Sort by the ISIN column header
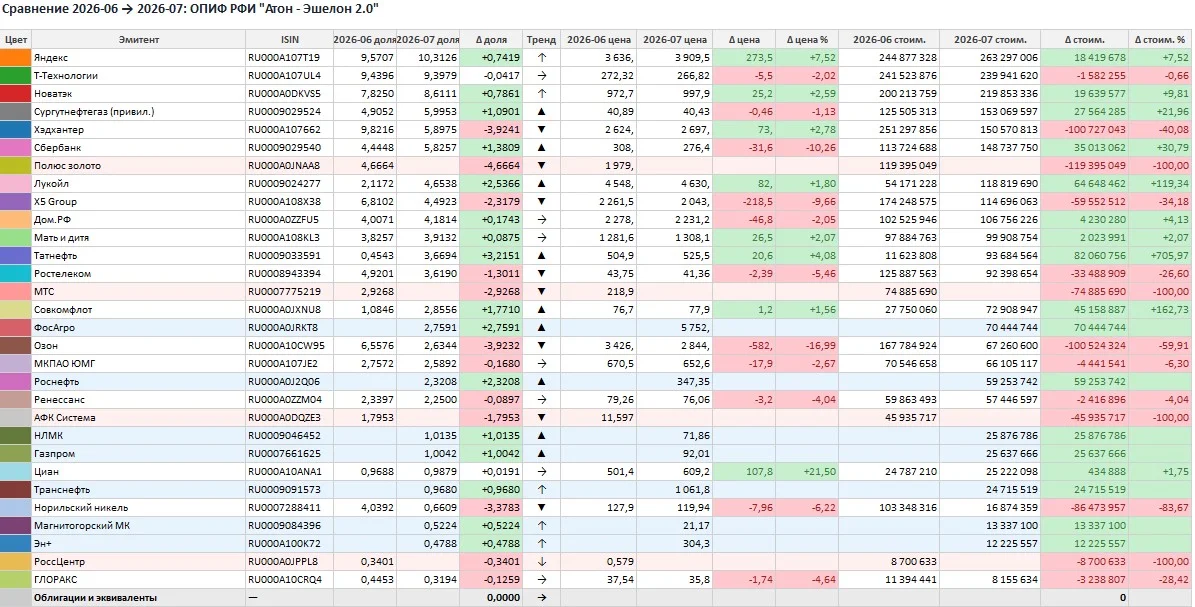 289,40
